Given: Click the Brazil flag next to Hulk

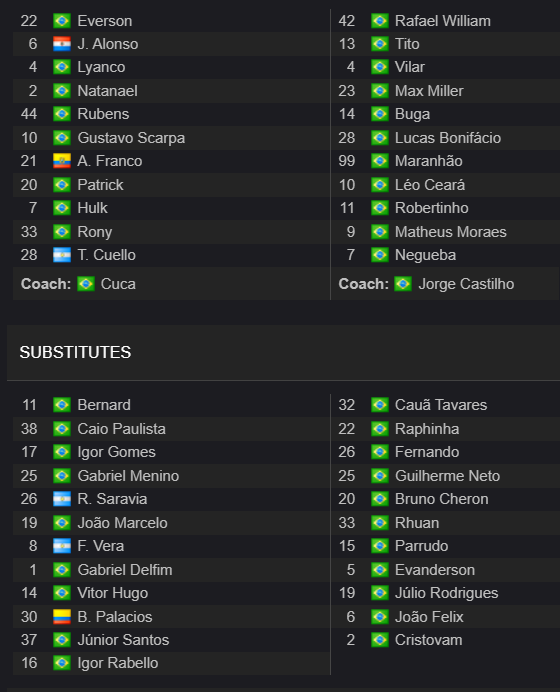Looking at the screenshot, I should click(62, 208).
